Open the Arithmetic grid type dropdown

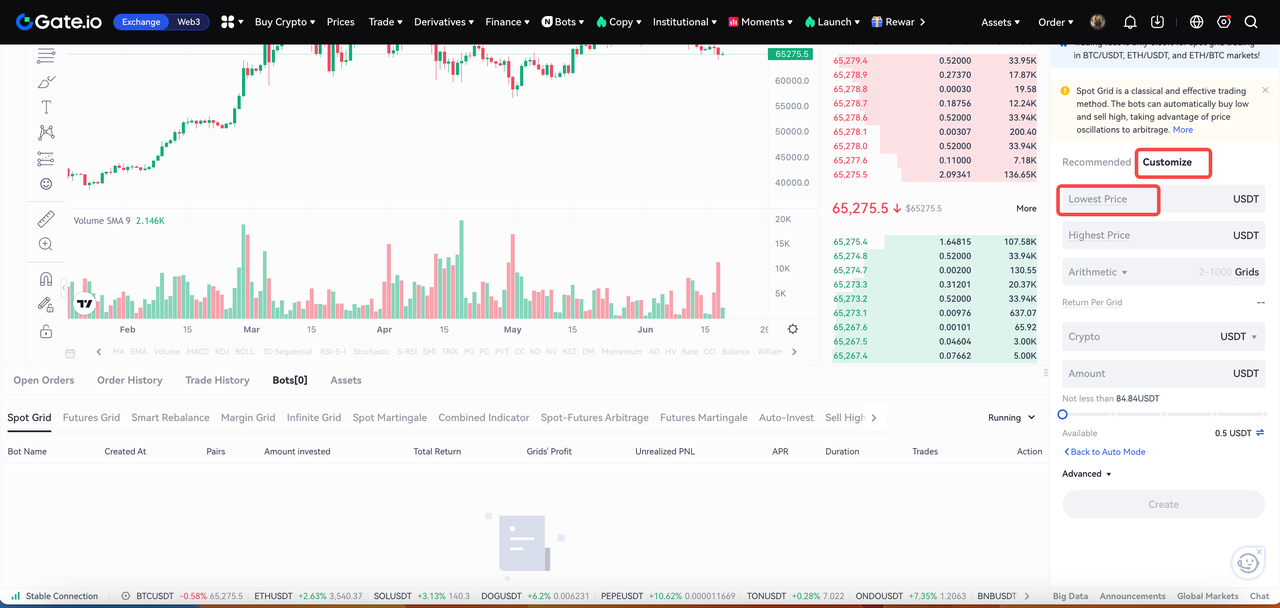pyautogui.click(x=1097, y=272)
